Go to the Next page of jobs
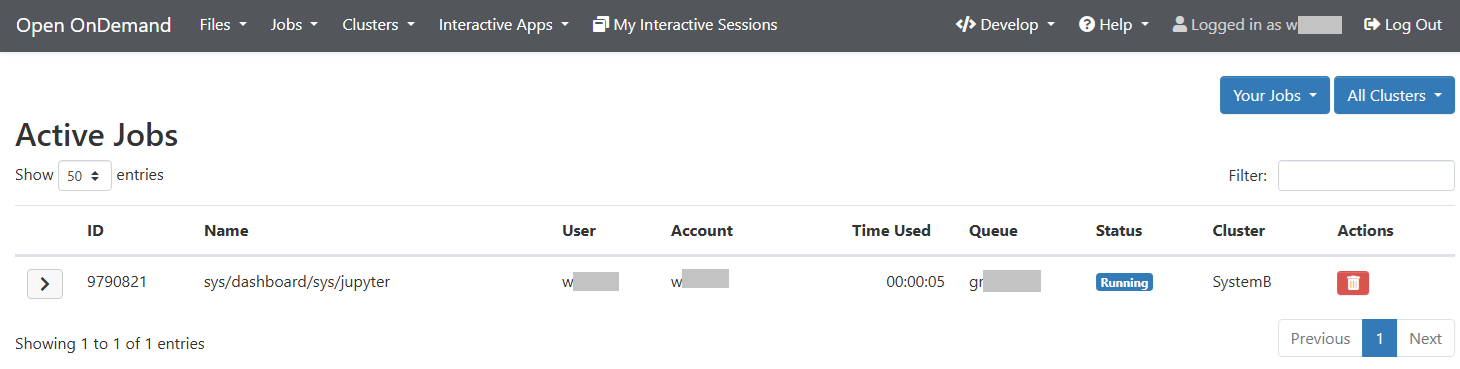This screenshot has width=1460, height=369. [x=1425, y=338]
